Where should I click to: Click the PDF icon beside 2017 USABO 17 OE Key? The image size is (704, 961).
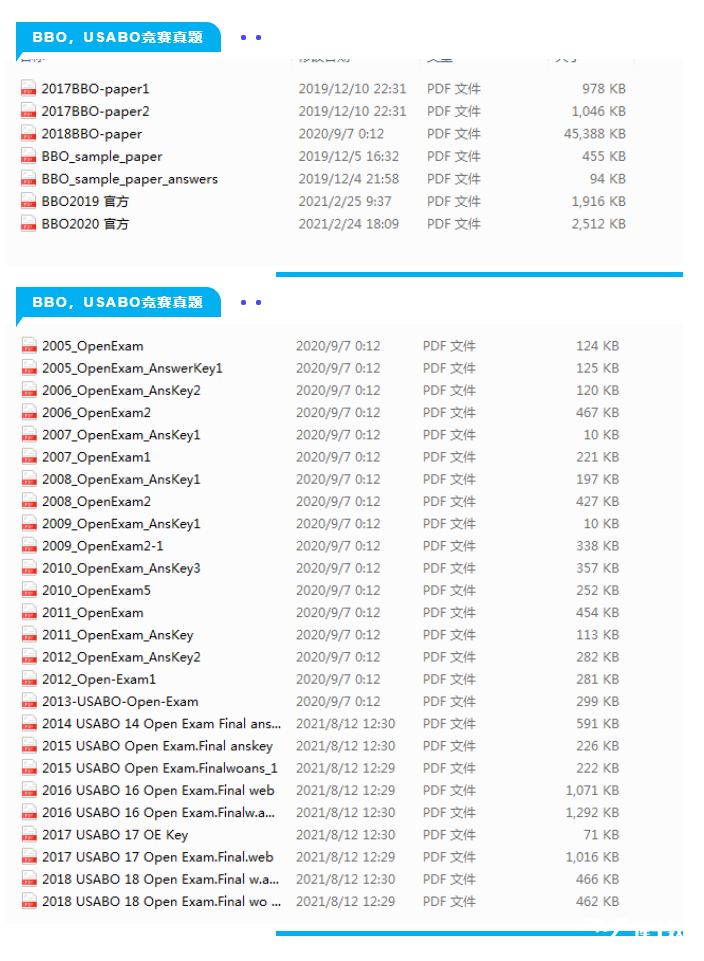pyautogui.click(x=29, y=834)
